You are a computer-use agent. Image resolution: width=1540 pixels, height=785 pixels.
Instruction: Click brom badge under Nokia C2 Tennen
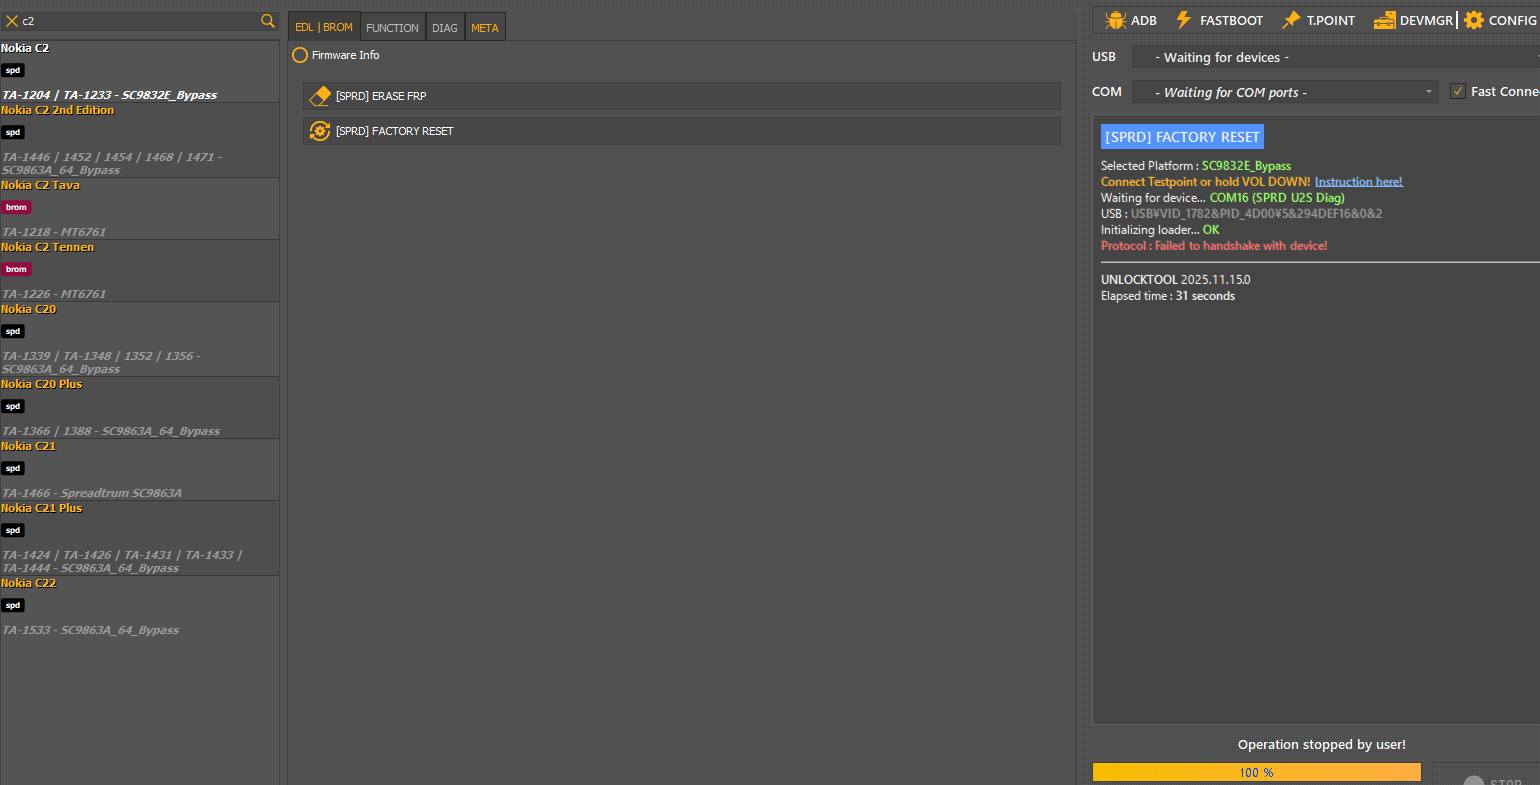[16, 270]
